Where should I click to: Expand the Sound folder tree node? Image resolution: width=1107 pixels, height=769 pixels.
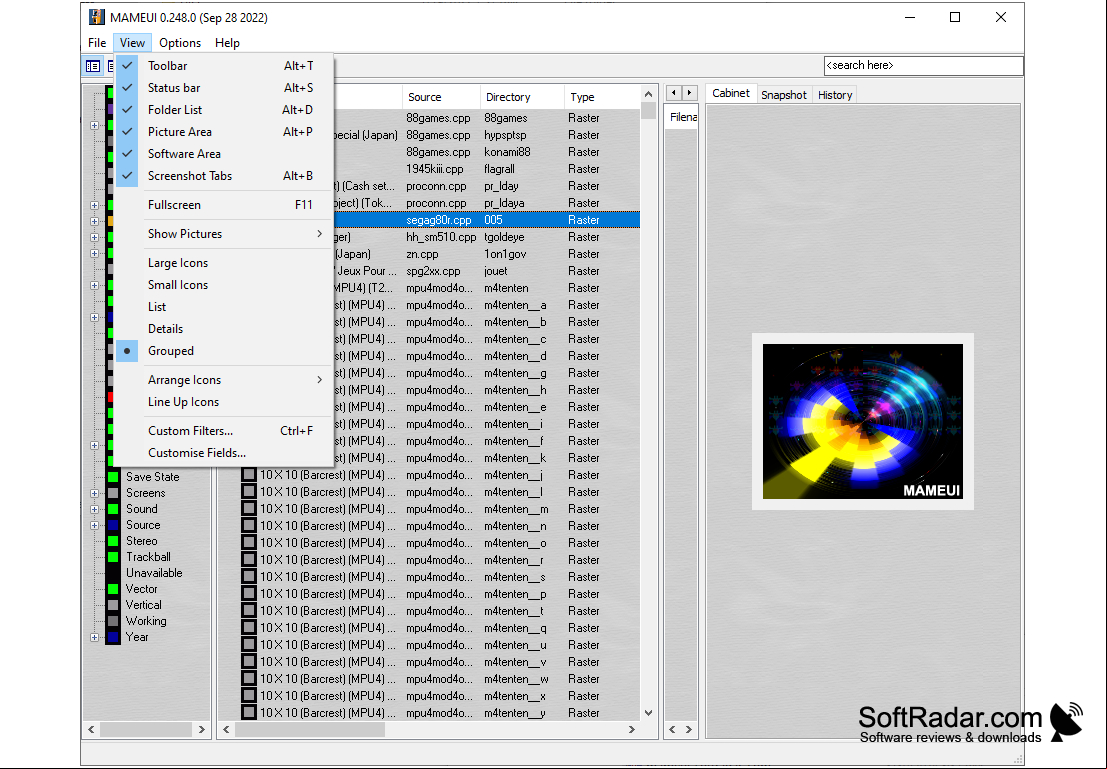[95, 509]
